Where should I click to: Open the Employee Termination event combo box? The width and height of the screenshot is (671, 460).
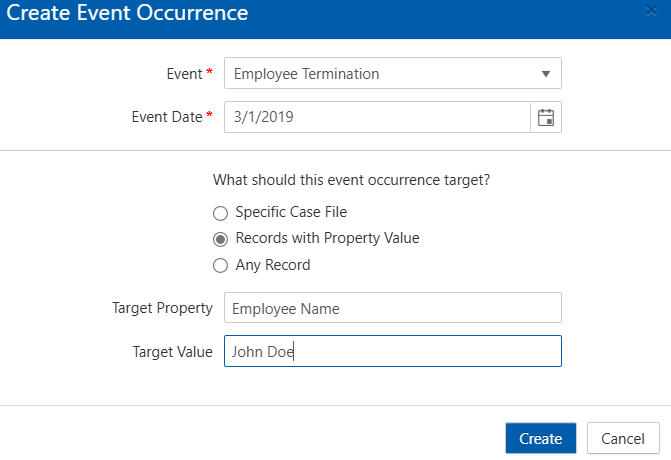point(380,74)
